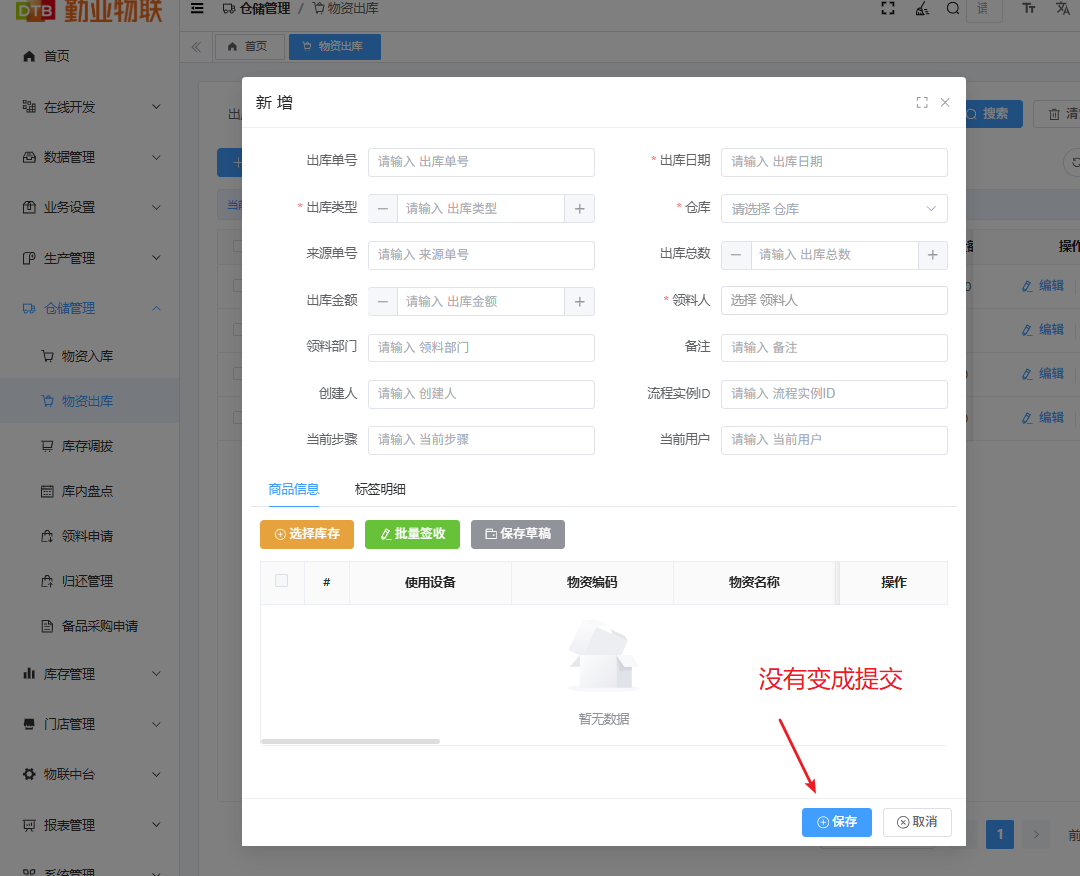Image resolution: width=1080 pixels, height=876 pixels.
Task: Increase 出库总数 with plus button
Action: (933, 255)
